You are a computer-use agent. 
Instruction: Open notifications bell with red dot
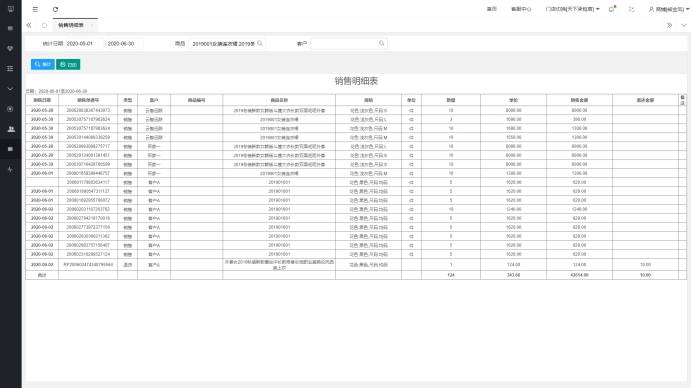pyautogui.click(x=612, y=9)
